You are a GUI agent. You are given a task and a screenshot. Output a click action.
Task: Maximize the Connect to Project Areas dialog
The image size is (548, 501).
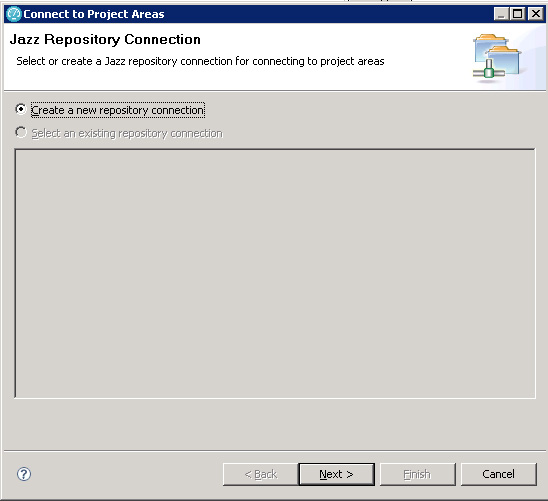click(x=518, y=14)
